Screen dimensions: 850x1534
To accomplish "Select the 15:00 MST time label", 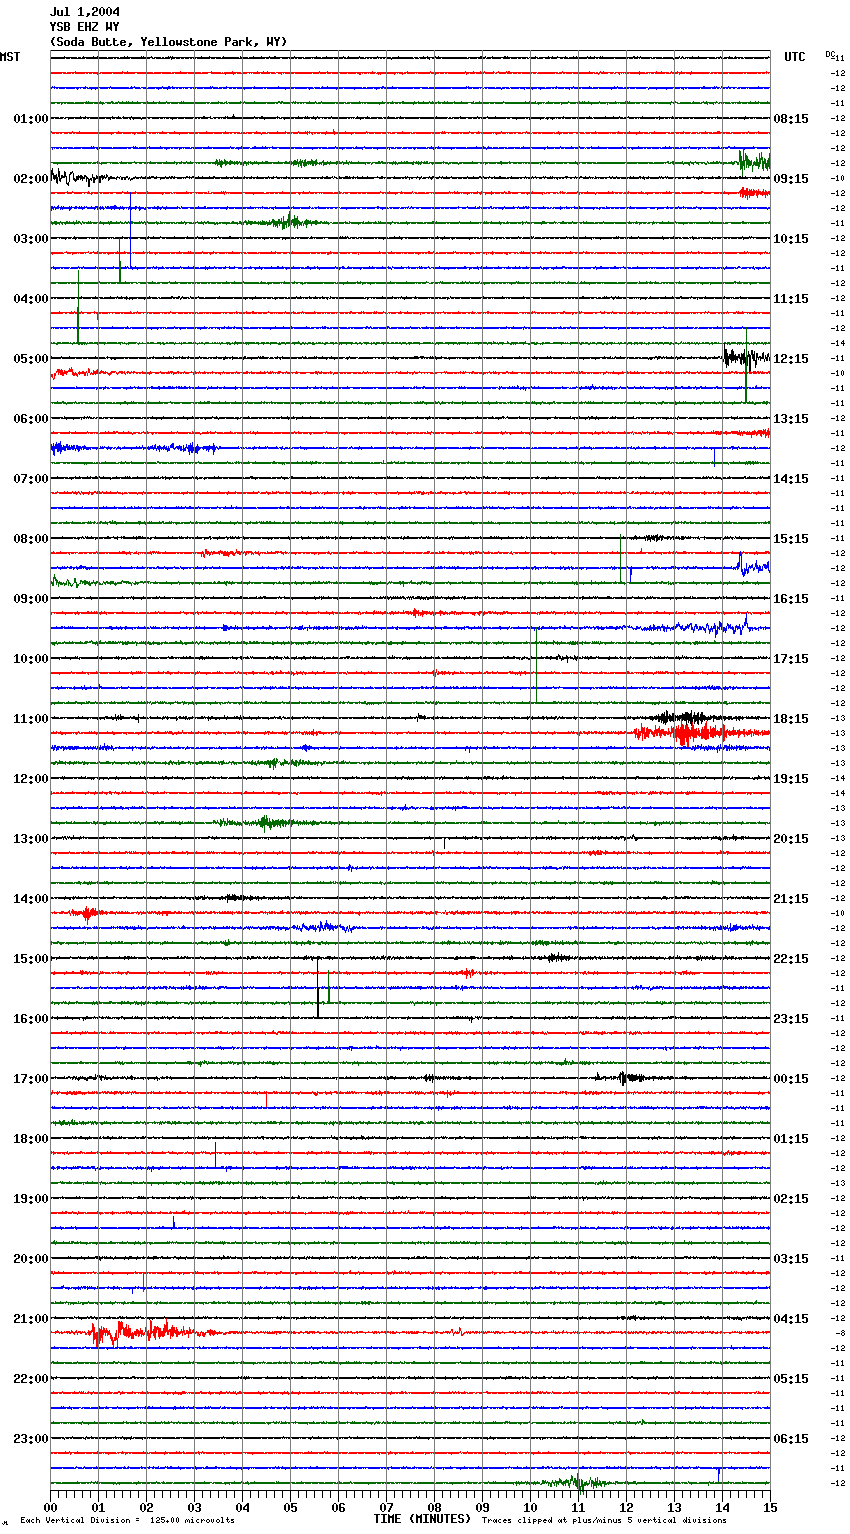I will pos(30,959).
